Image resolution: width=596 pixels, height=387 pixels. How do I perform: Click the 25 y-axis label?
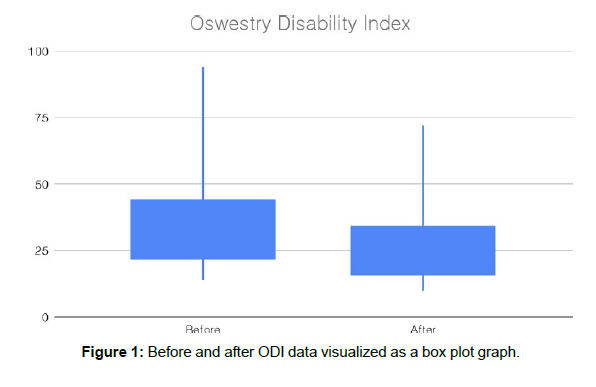pyautogui.click(x=42, y=251)
